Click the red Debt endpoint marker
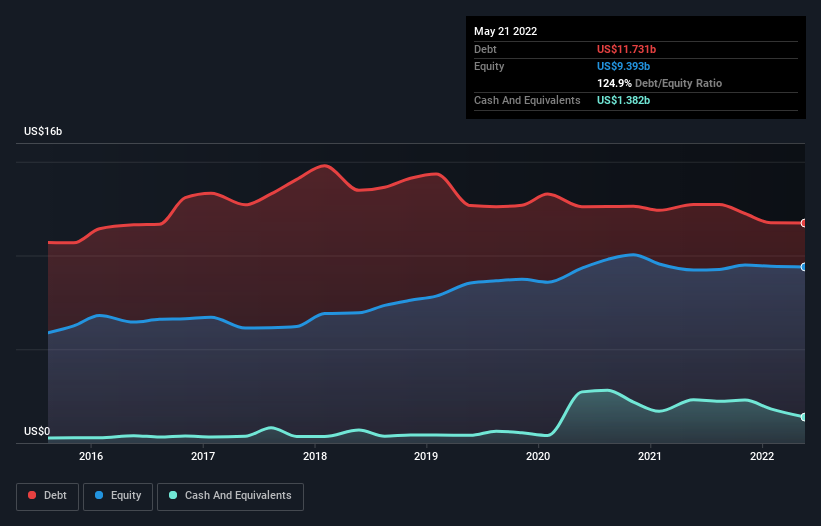This screenshot has width=821, height=526. click(804, 223)
